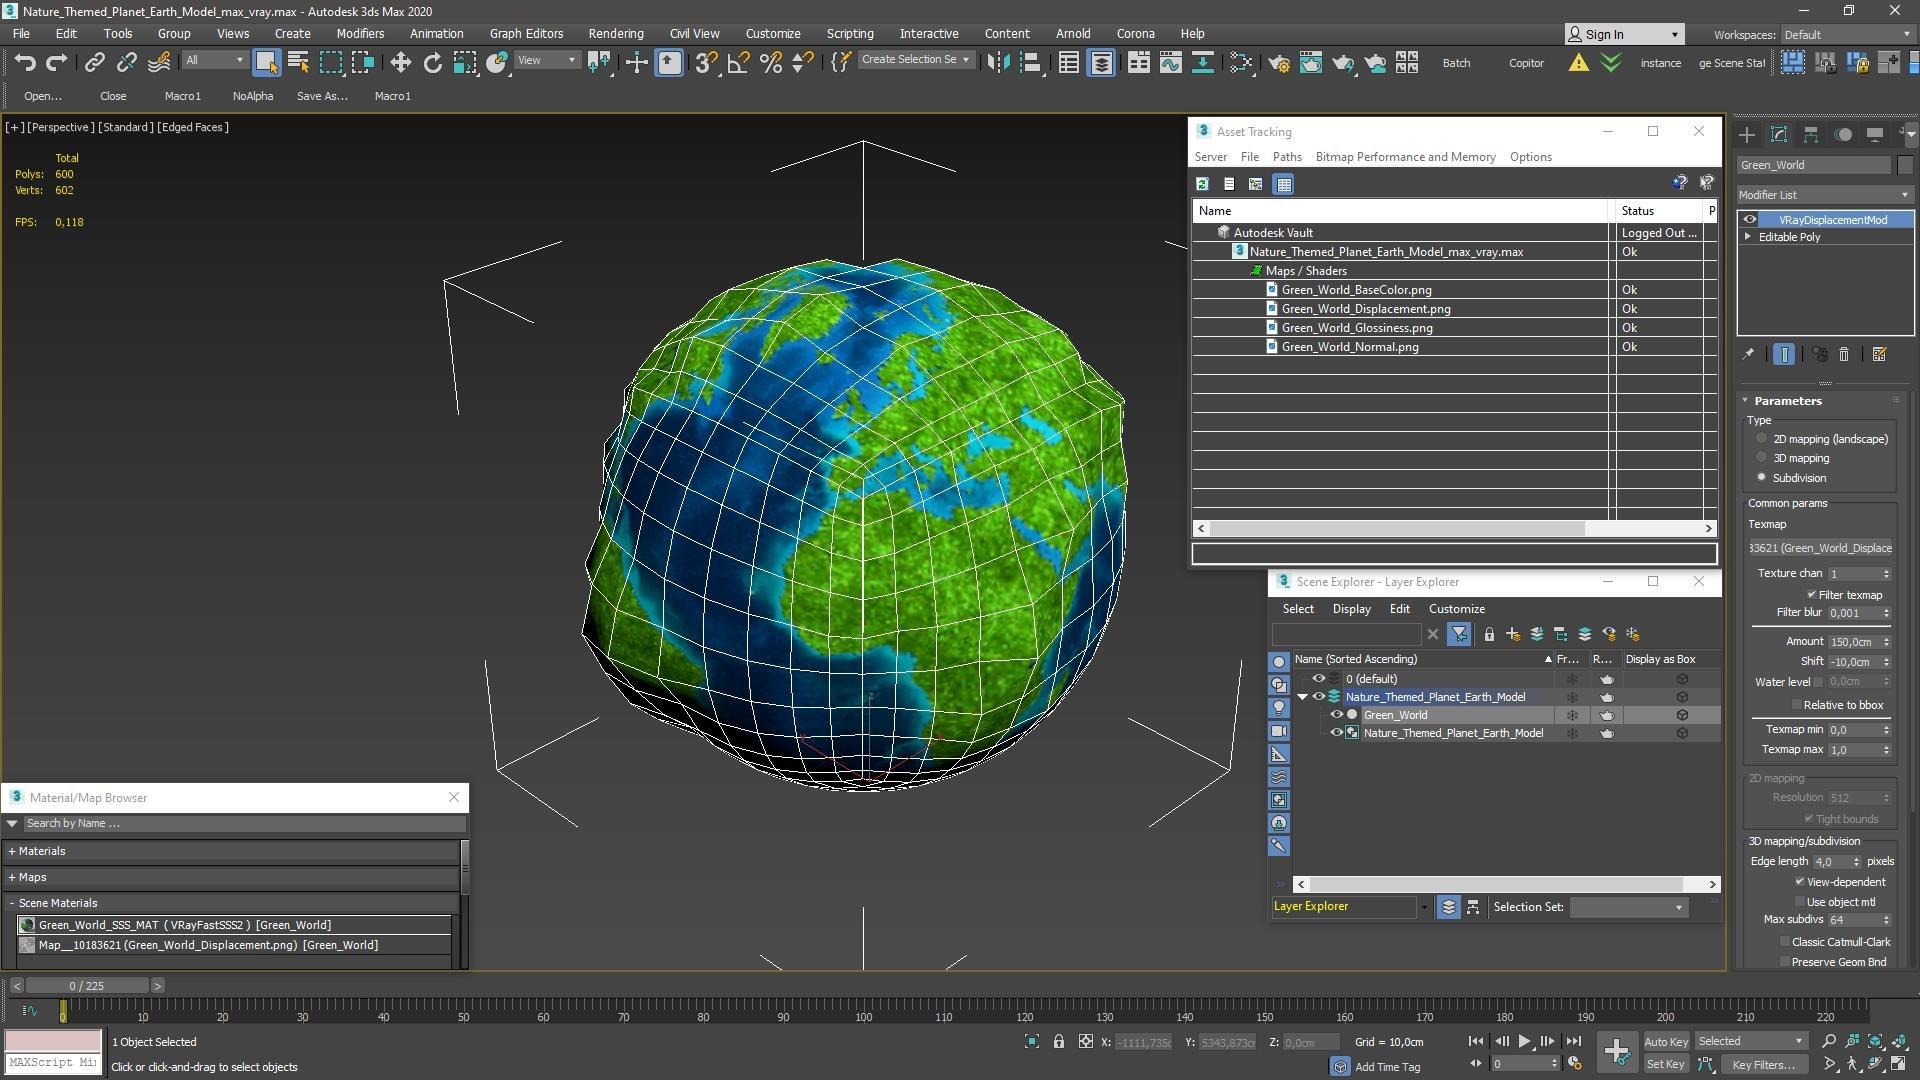Click the Undo arrow icon

[25, 63]
